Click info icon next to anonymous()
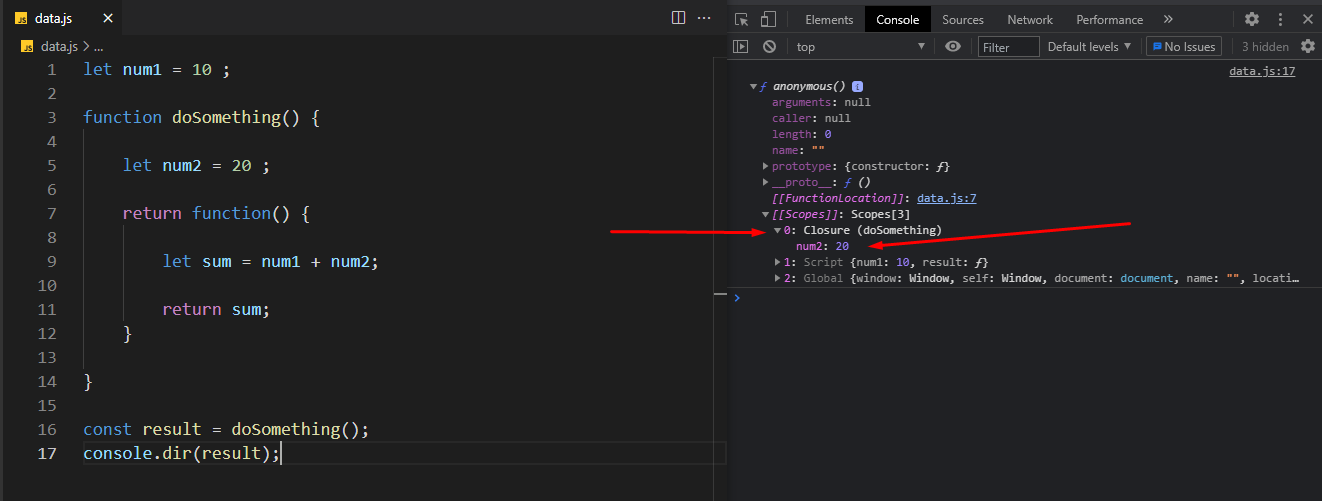 coord(857,87)
